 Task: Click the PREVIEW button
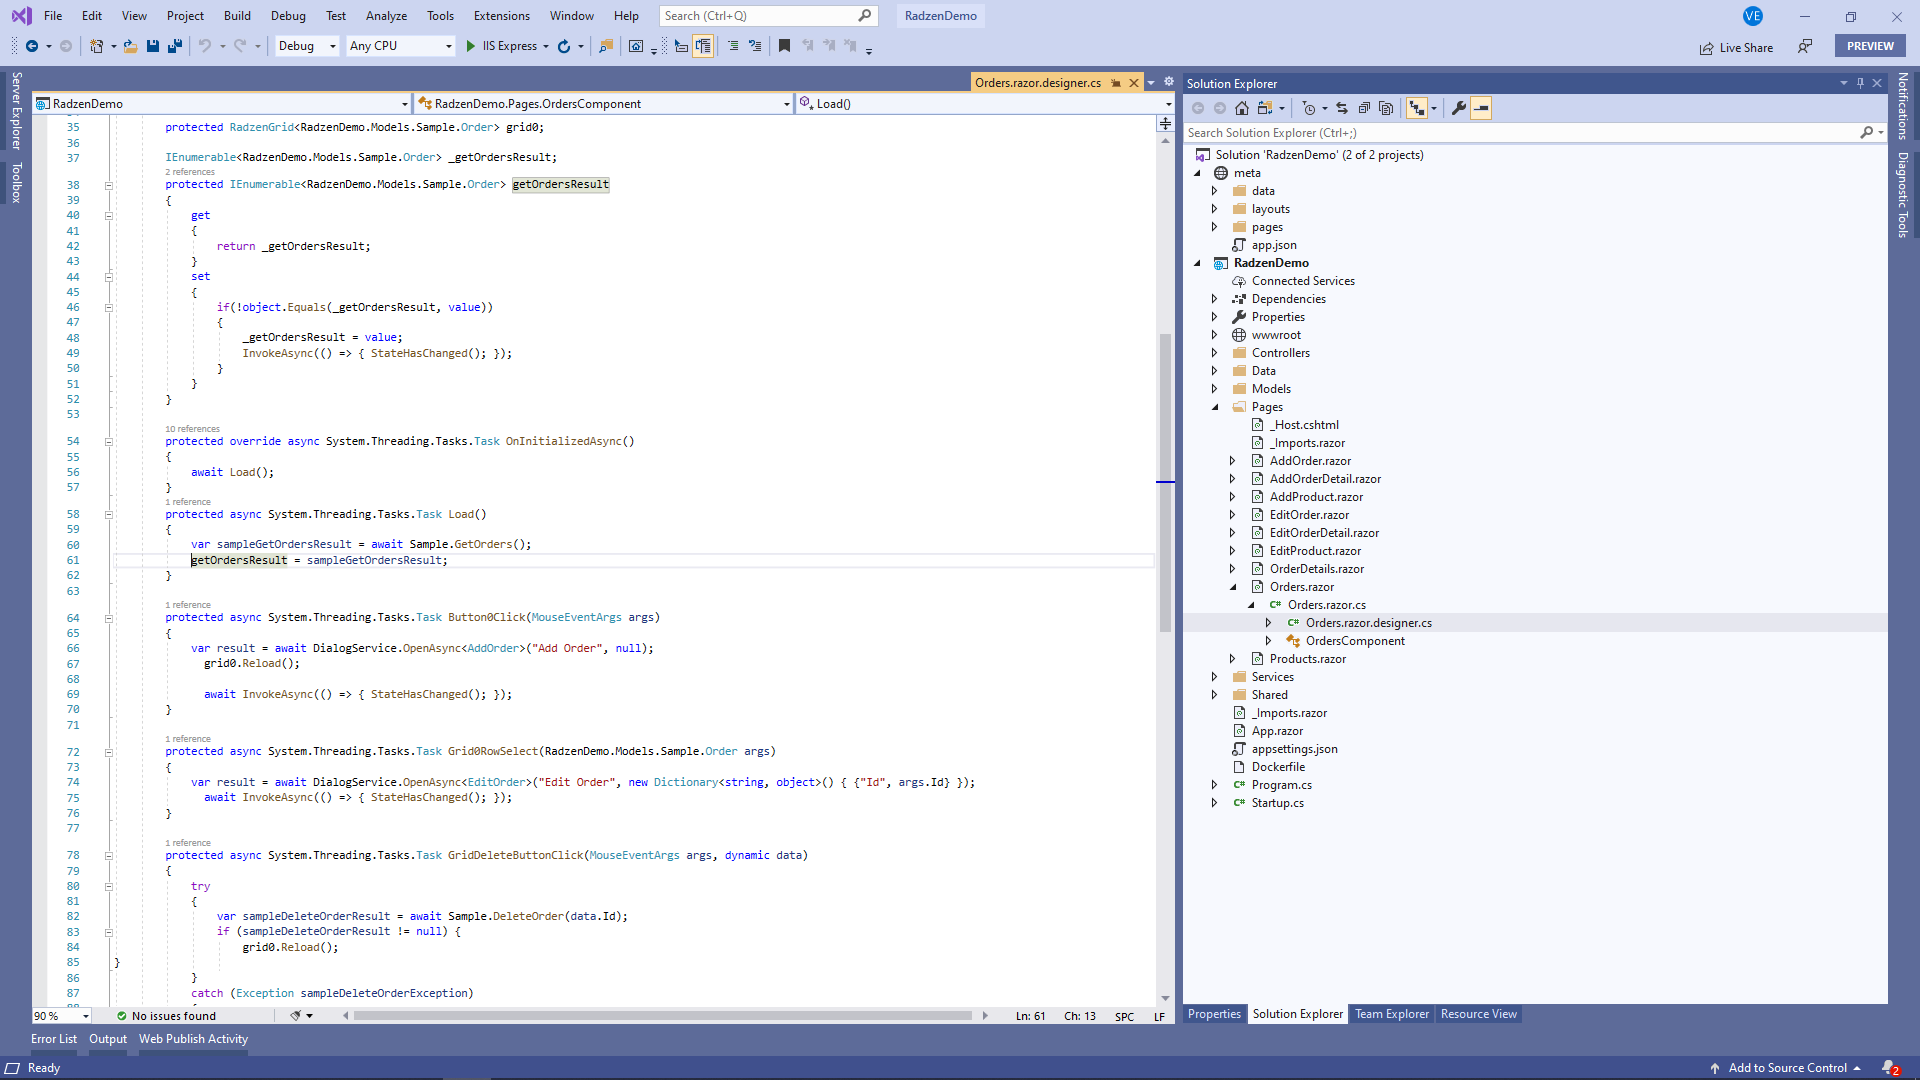[1870, 46]
